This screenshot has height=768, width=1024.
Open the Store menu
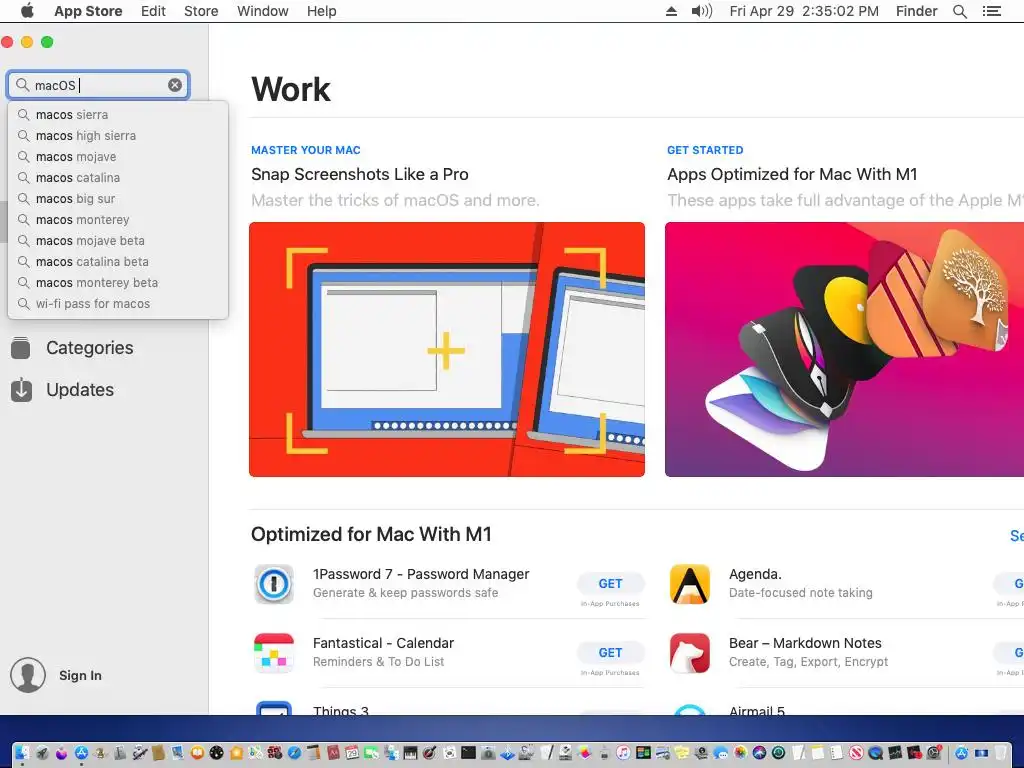click(201, 11)
